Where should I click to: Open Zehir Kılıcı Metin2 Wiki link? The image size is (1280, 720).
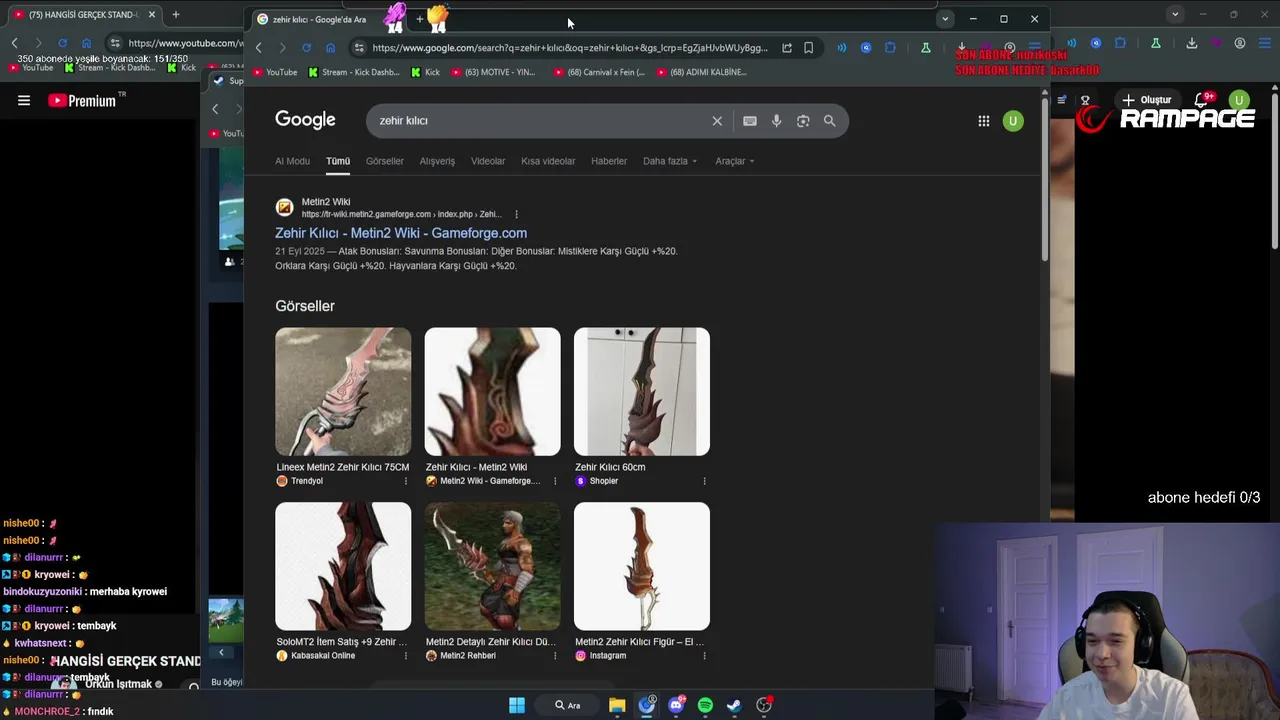401,233
